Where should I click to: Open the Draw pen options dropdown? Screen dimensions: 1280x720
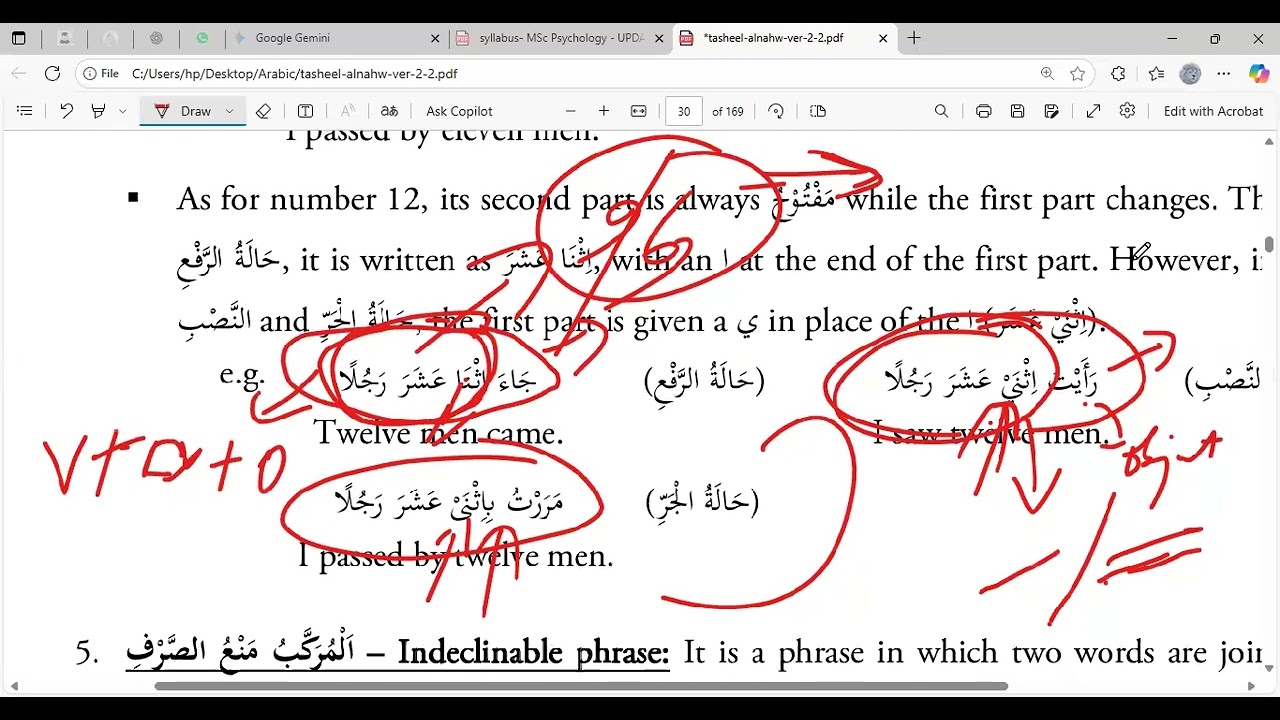[229, 111]
